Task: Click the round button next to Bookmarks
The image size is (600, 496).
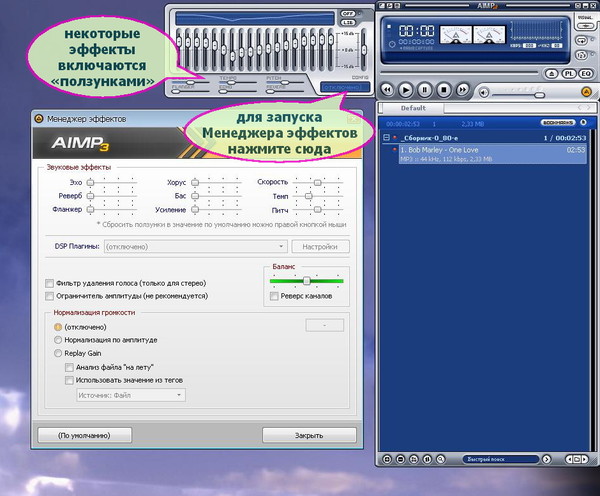Action: tap(583, 122)
